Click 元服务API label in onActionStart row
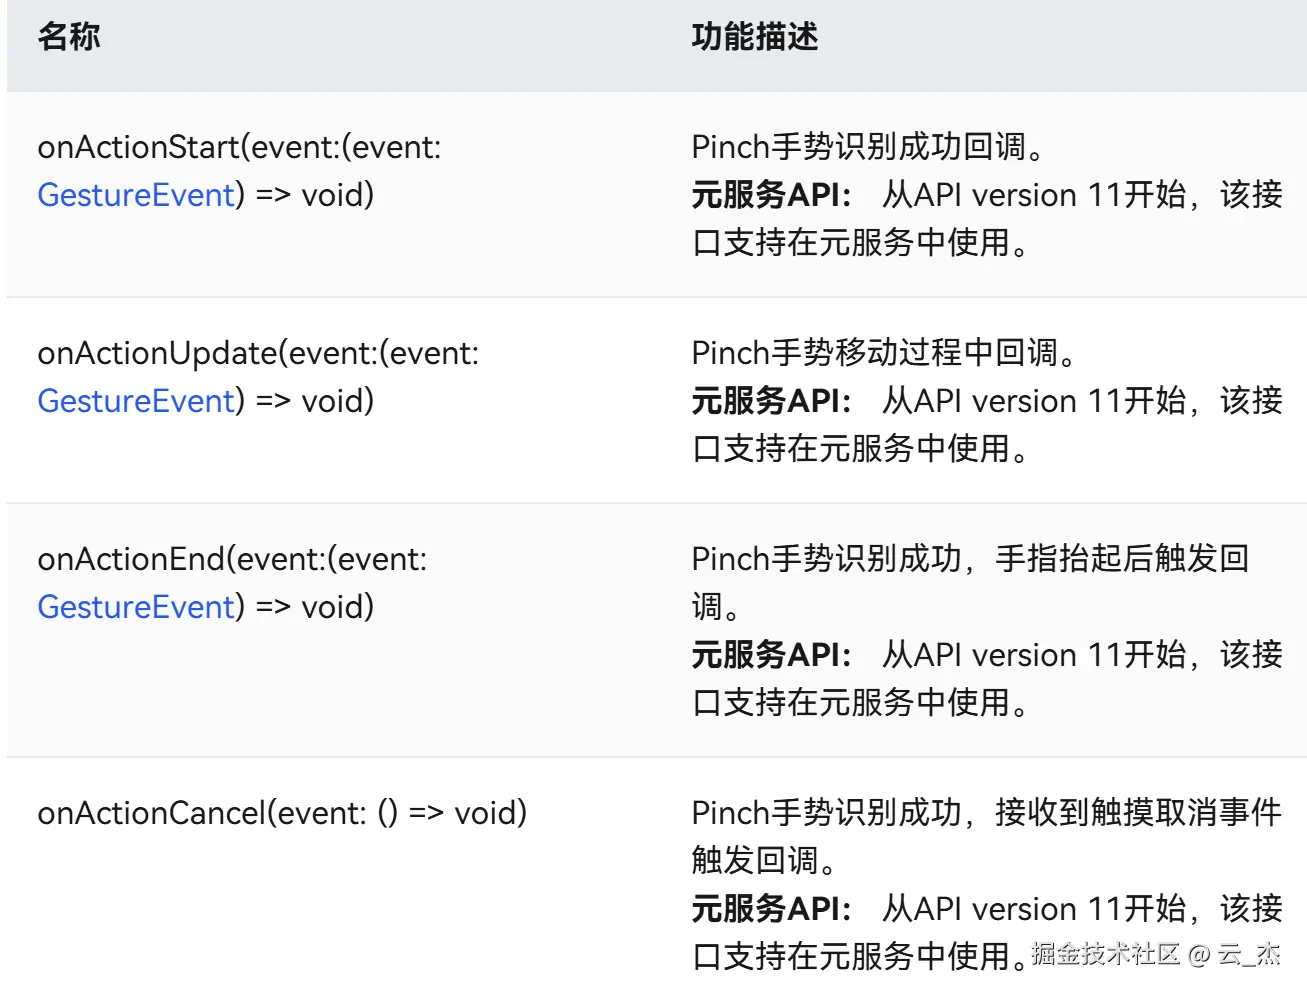Viewport: 1307px width, 994px height. pos(771,194)
